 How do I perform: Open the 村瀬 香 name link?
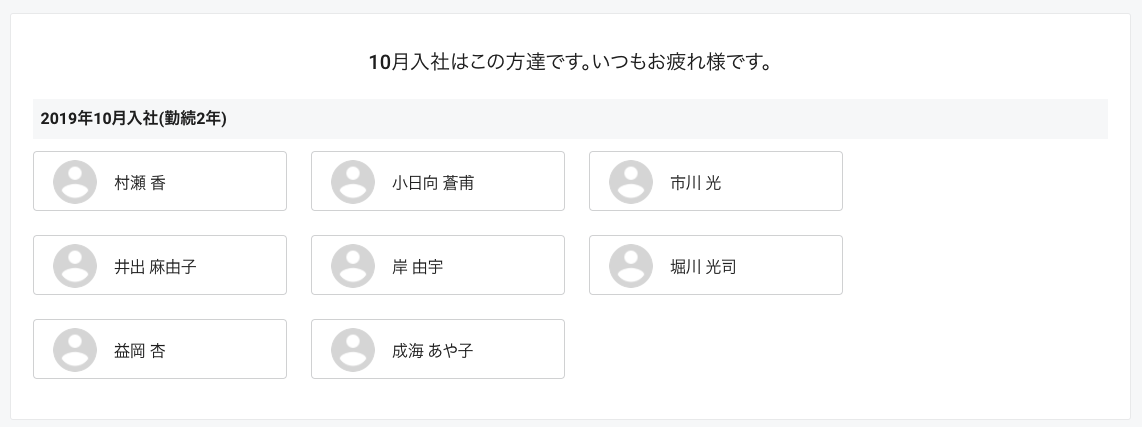click(x=140, y=183)
